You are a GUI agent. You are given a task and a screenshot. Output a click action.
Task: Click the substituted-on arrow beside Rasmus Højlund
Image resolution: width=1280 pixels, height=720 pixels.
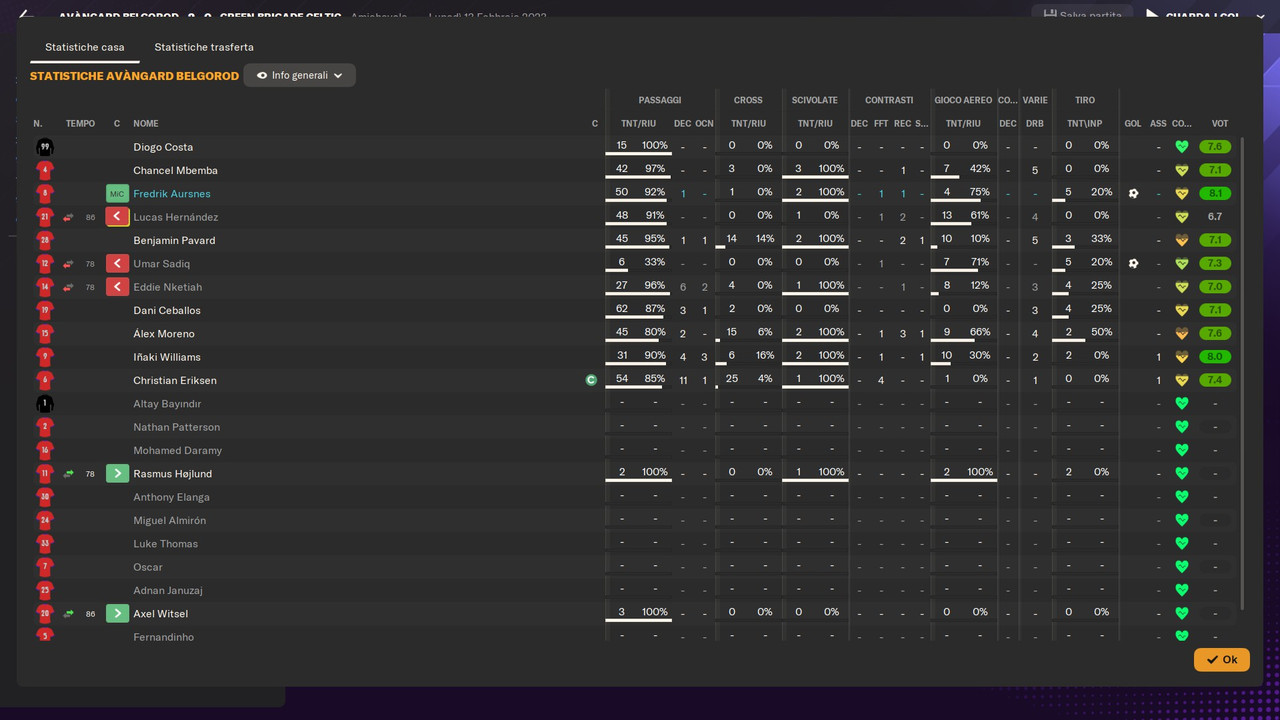coord(117,474)
